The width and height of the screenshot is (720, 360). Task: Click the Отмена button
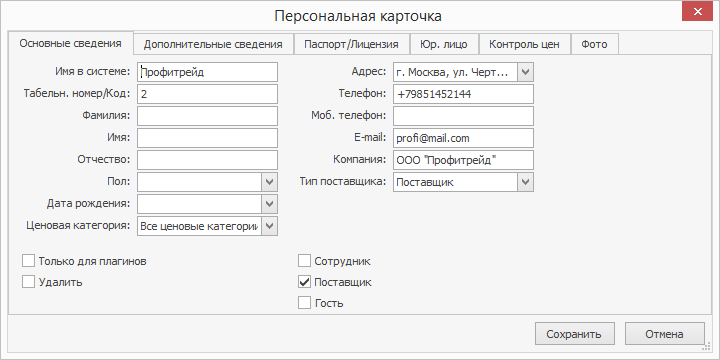(664, 334)
